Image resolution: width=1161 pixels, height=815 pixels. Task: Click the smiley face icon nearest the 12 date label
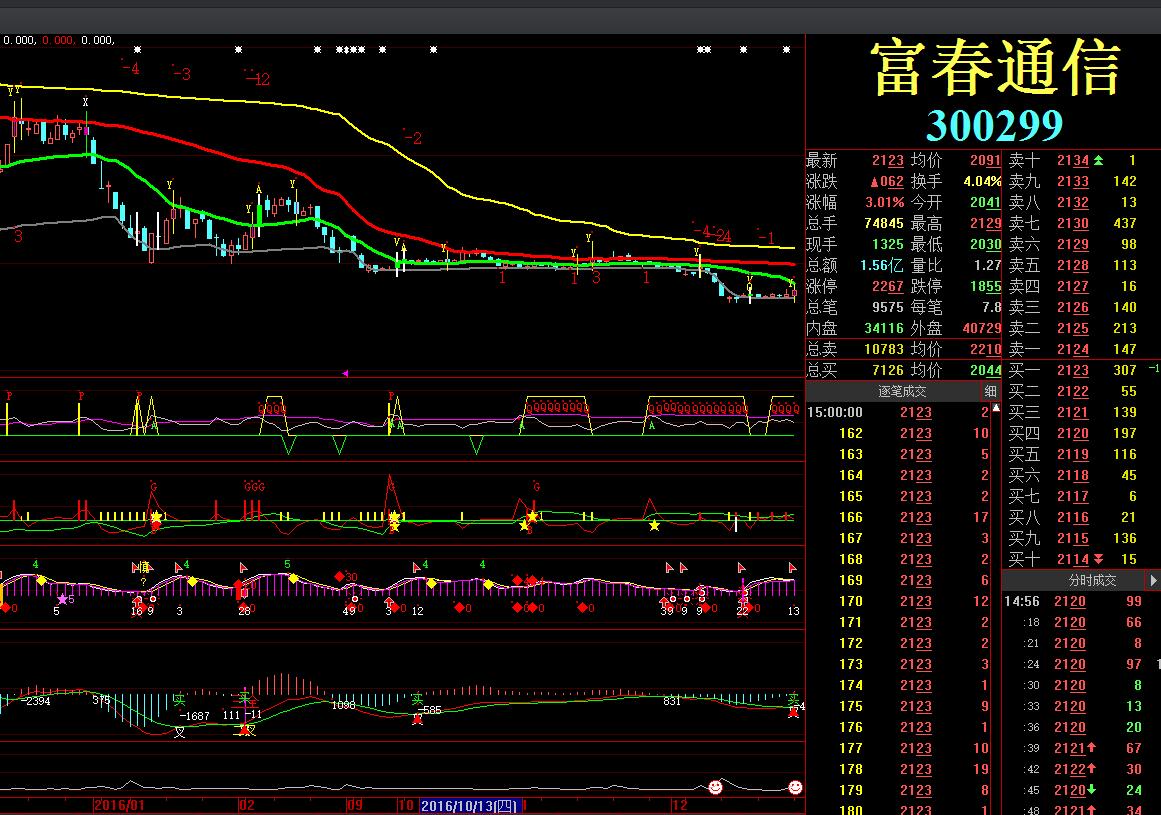(x=715, y=787)
